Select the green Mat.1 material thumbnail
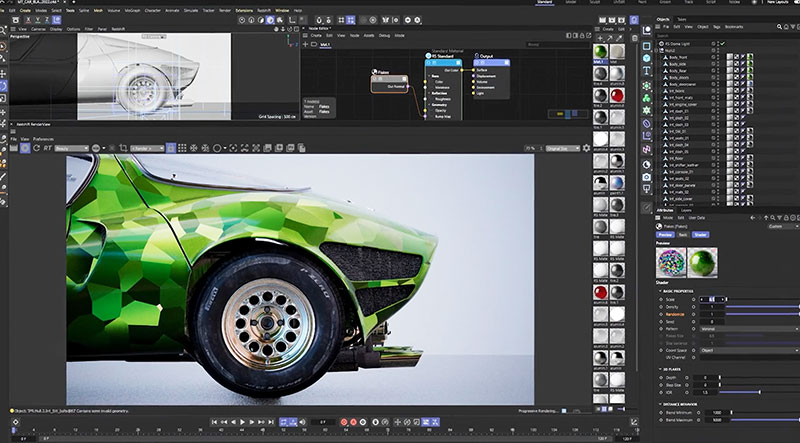Screen dimensions: 800x443 [x=601, y=52]
